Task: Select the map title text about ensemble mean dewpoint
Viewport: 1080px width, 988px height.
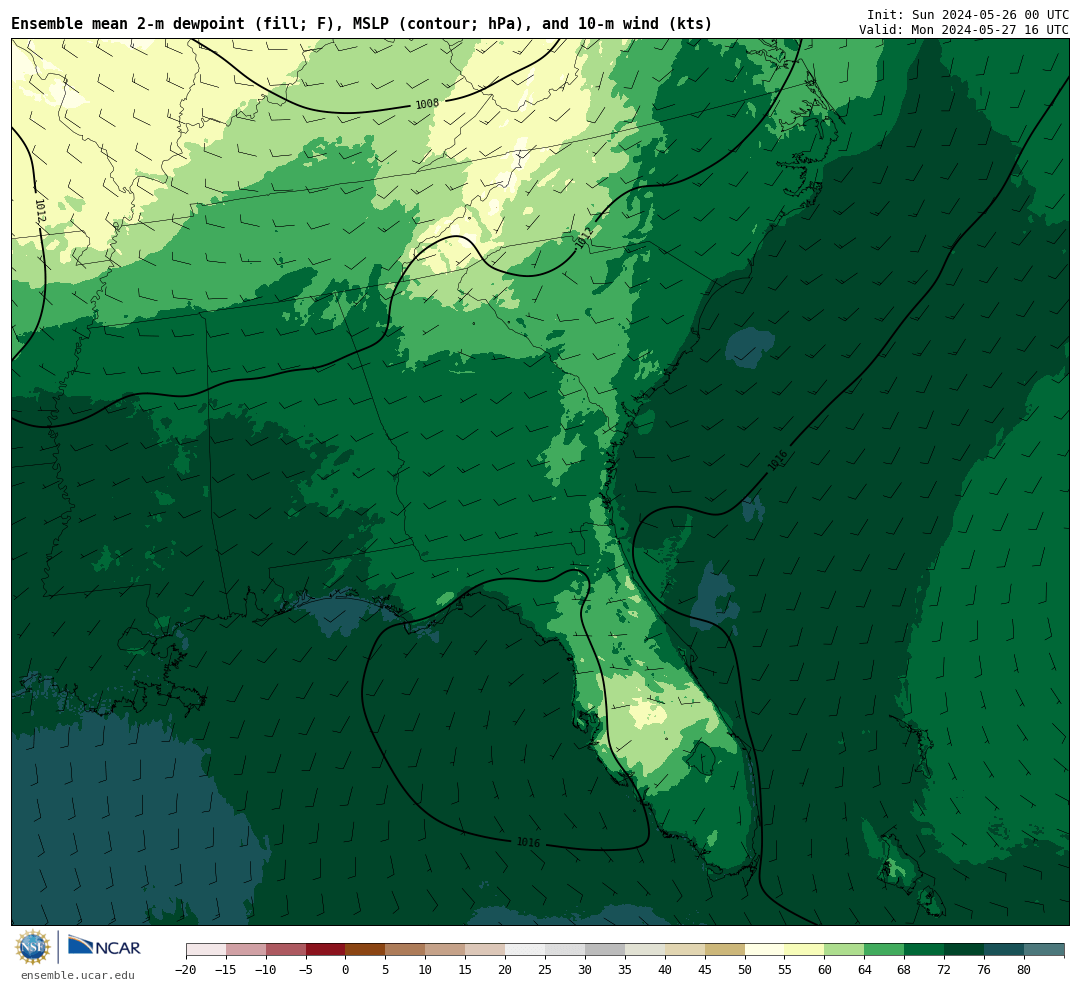Action: (362, 24)
